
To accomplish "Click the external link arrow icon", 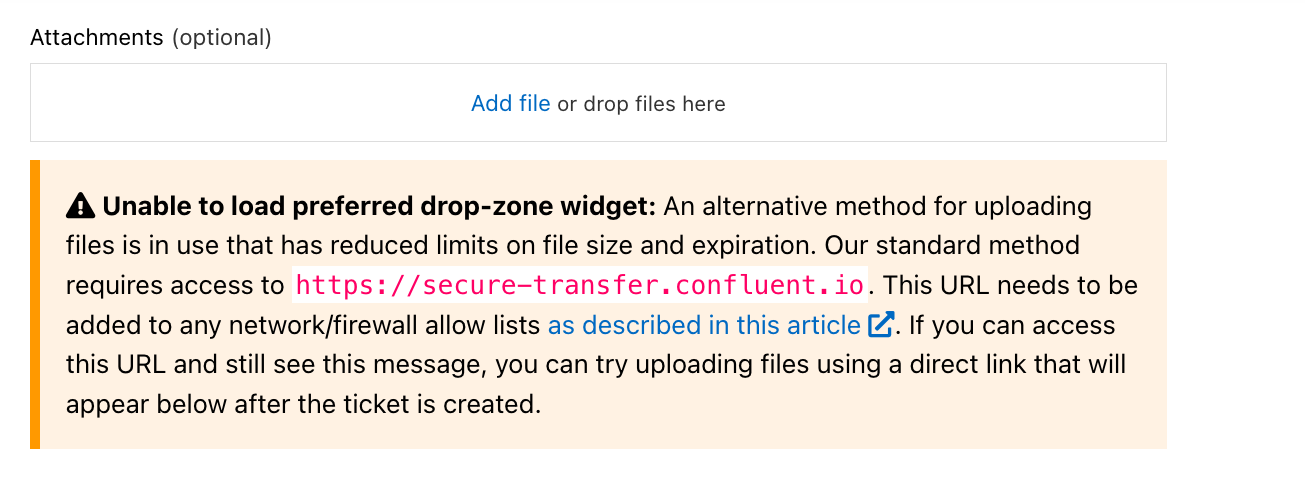I will pos(880,325).
